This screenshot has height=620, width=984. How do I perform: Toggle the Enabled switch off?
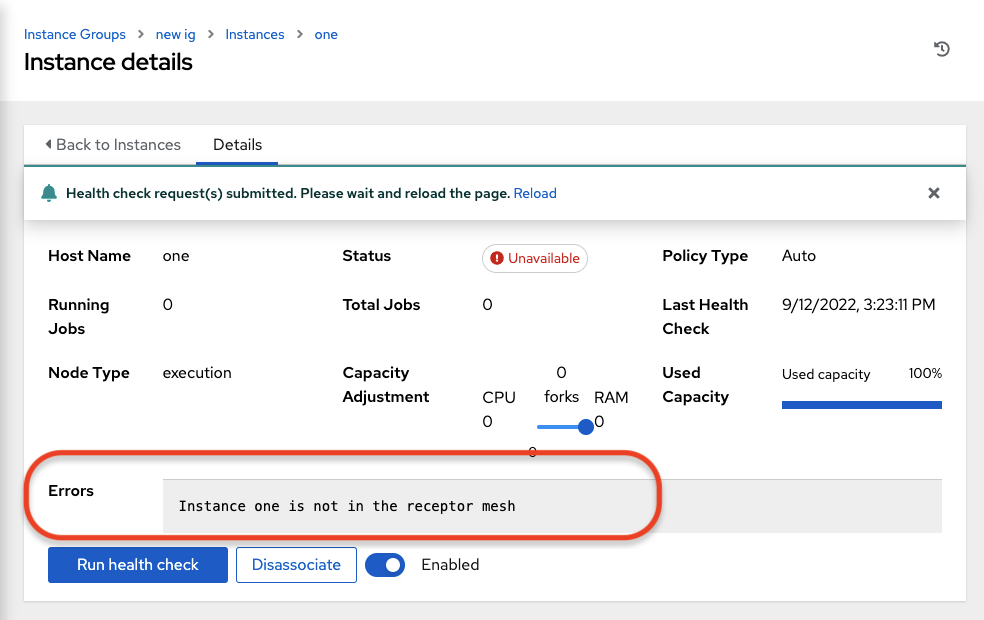pyautogui.click(x=385, y=565)
